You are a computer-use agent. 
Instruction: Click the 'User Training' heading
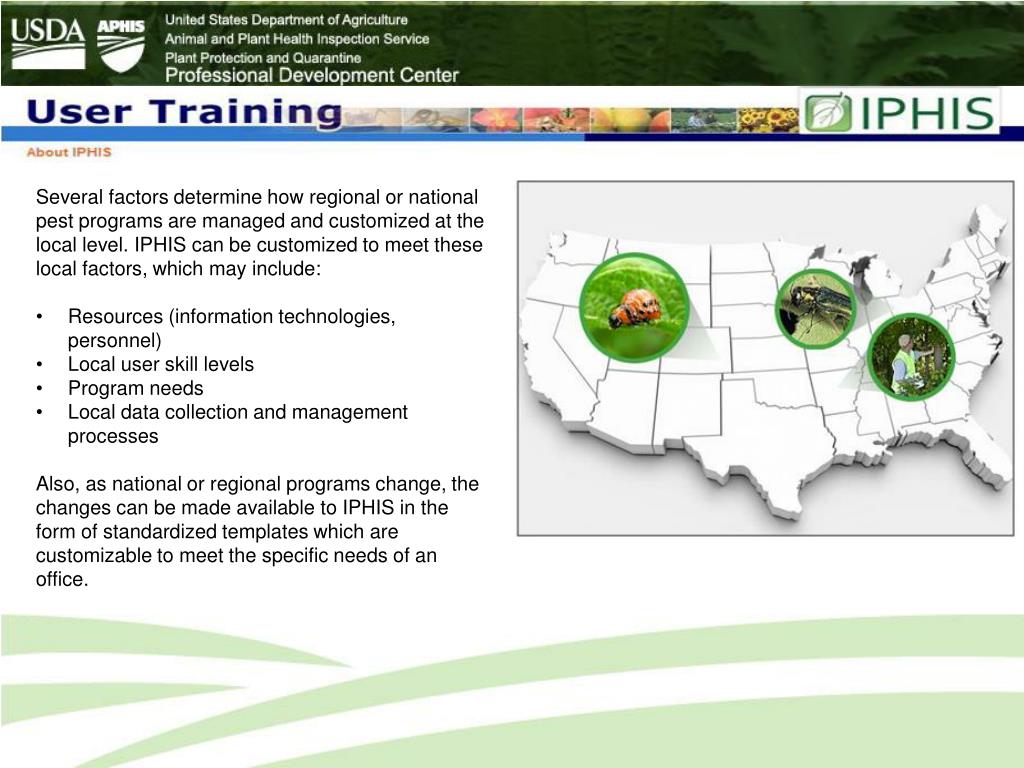point(184,112)
